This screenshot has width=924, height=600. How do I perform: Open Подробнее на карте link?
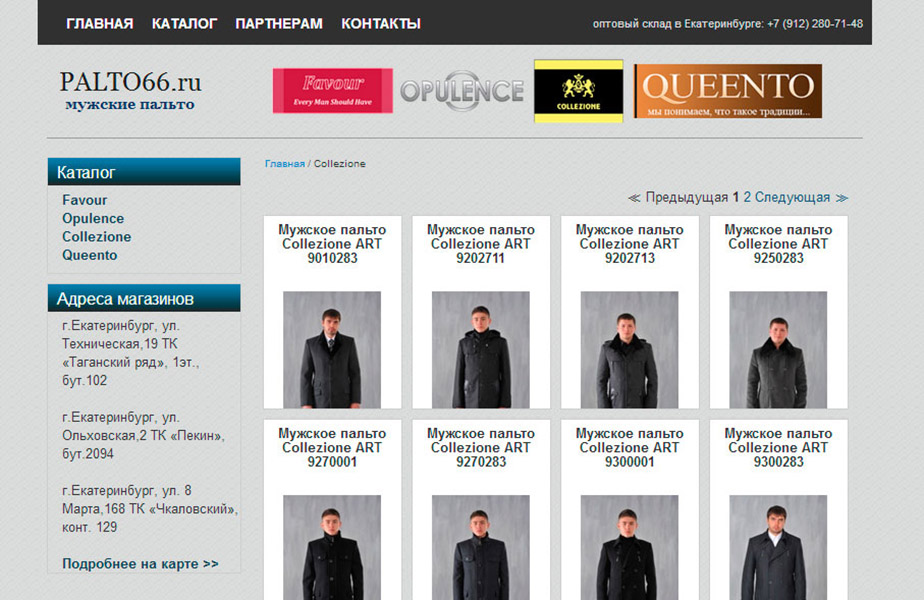coord(140,563)
